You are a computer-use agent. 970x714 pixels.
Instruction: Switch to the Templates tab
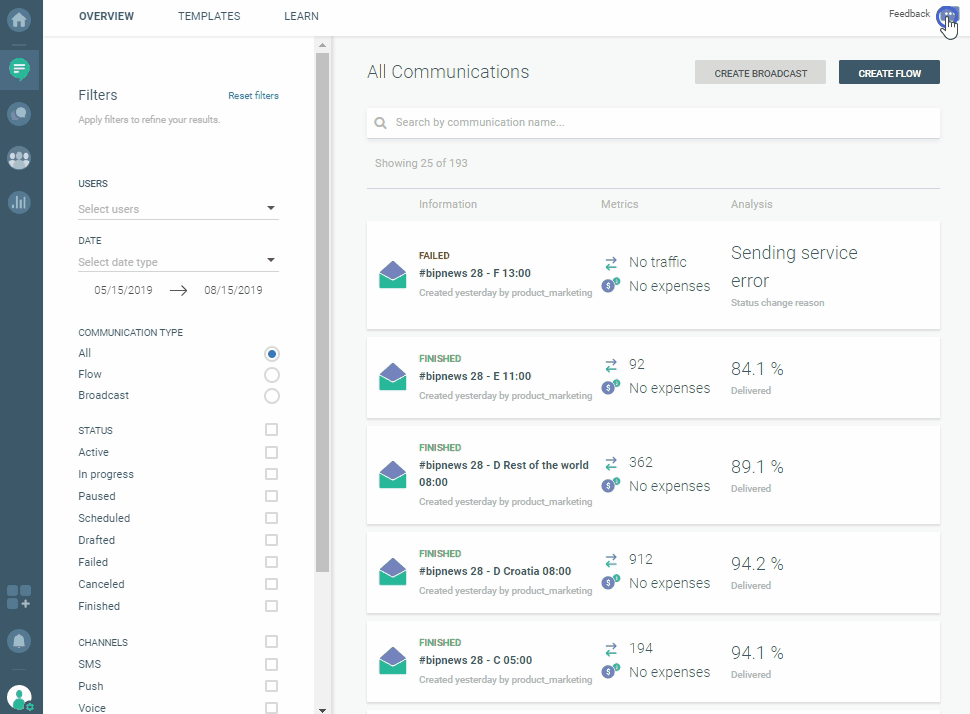point(209,16)
